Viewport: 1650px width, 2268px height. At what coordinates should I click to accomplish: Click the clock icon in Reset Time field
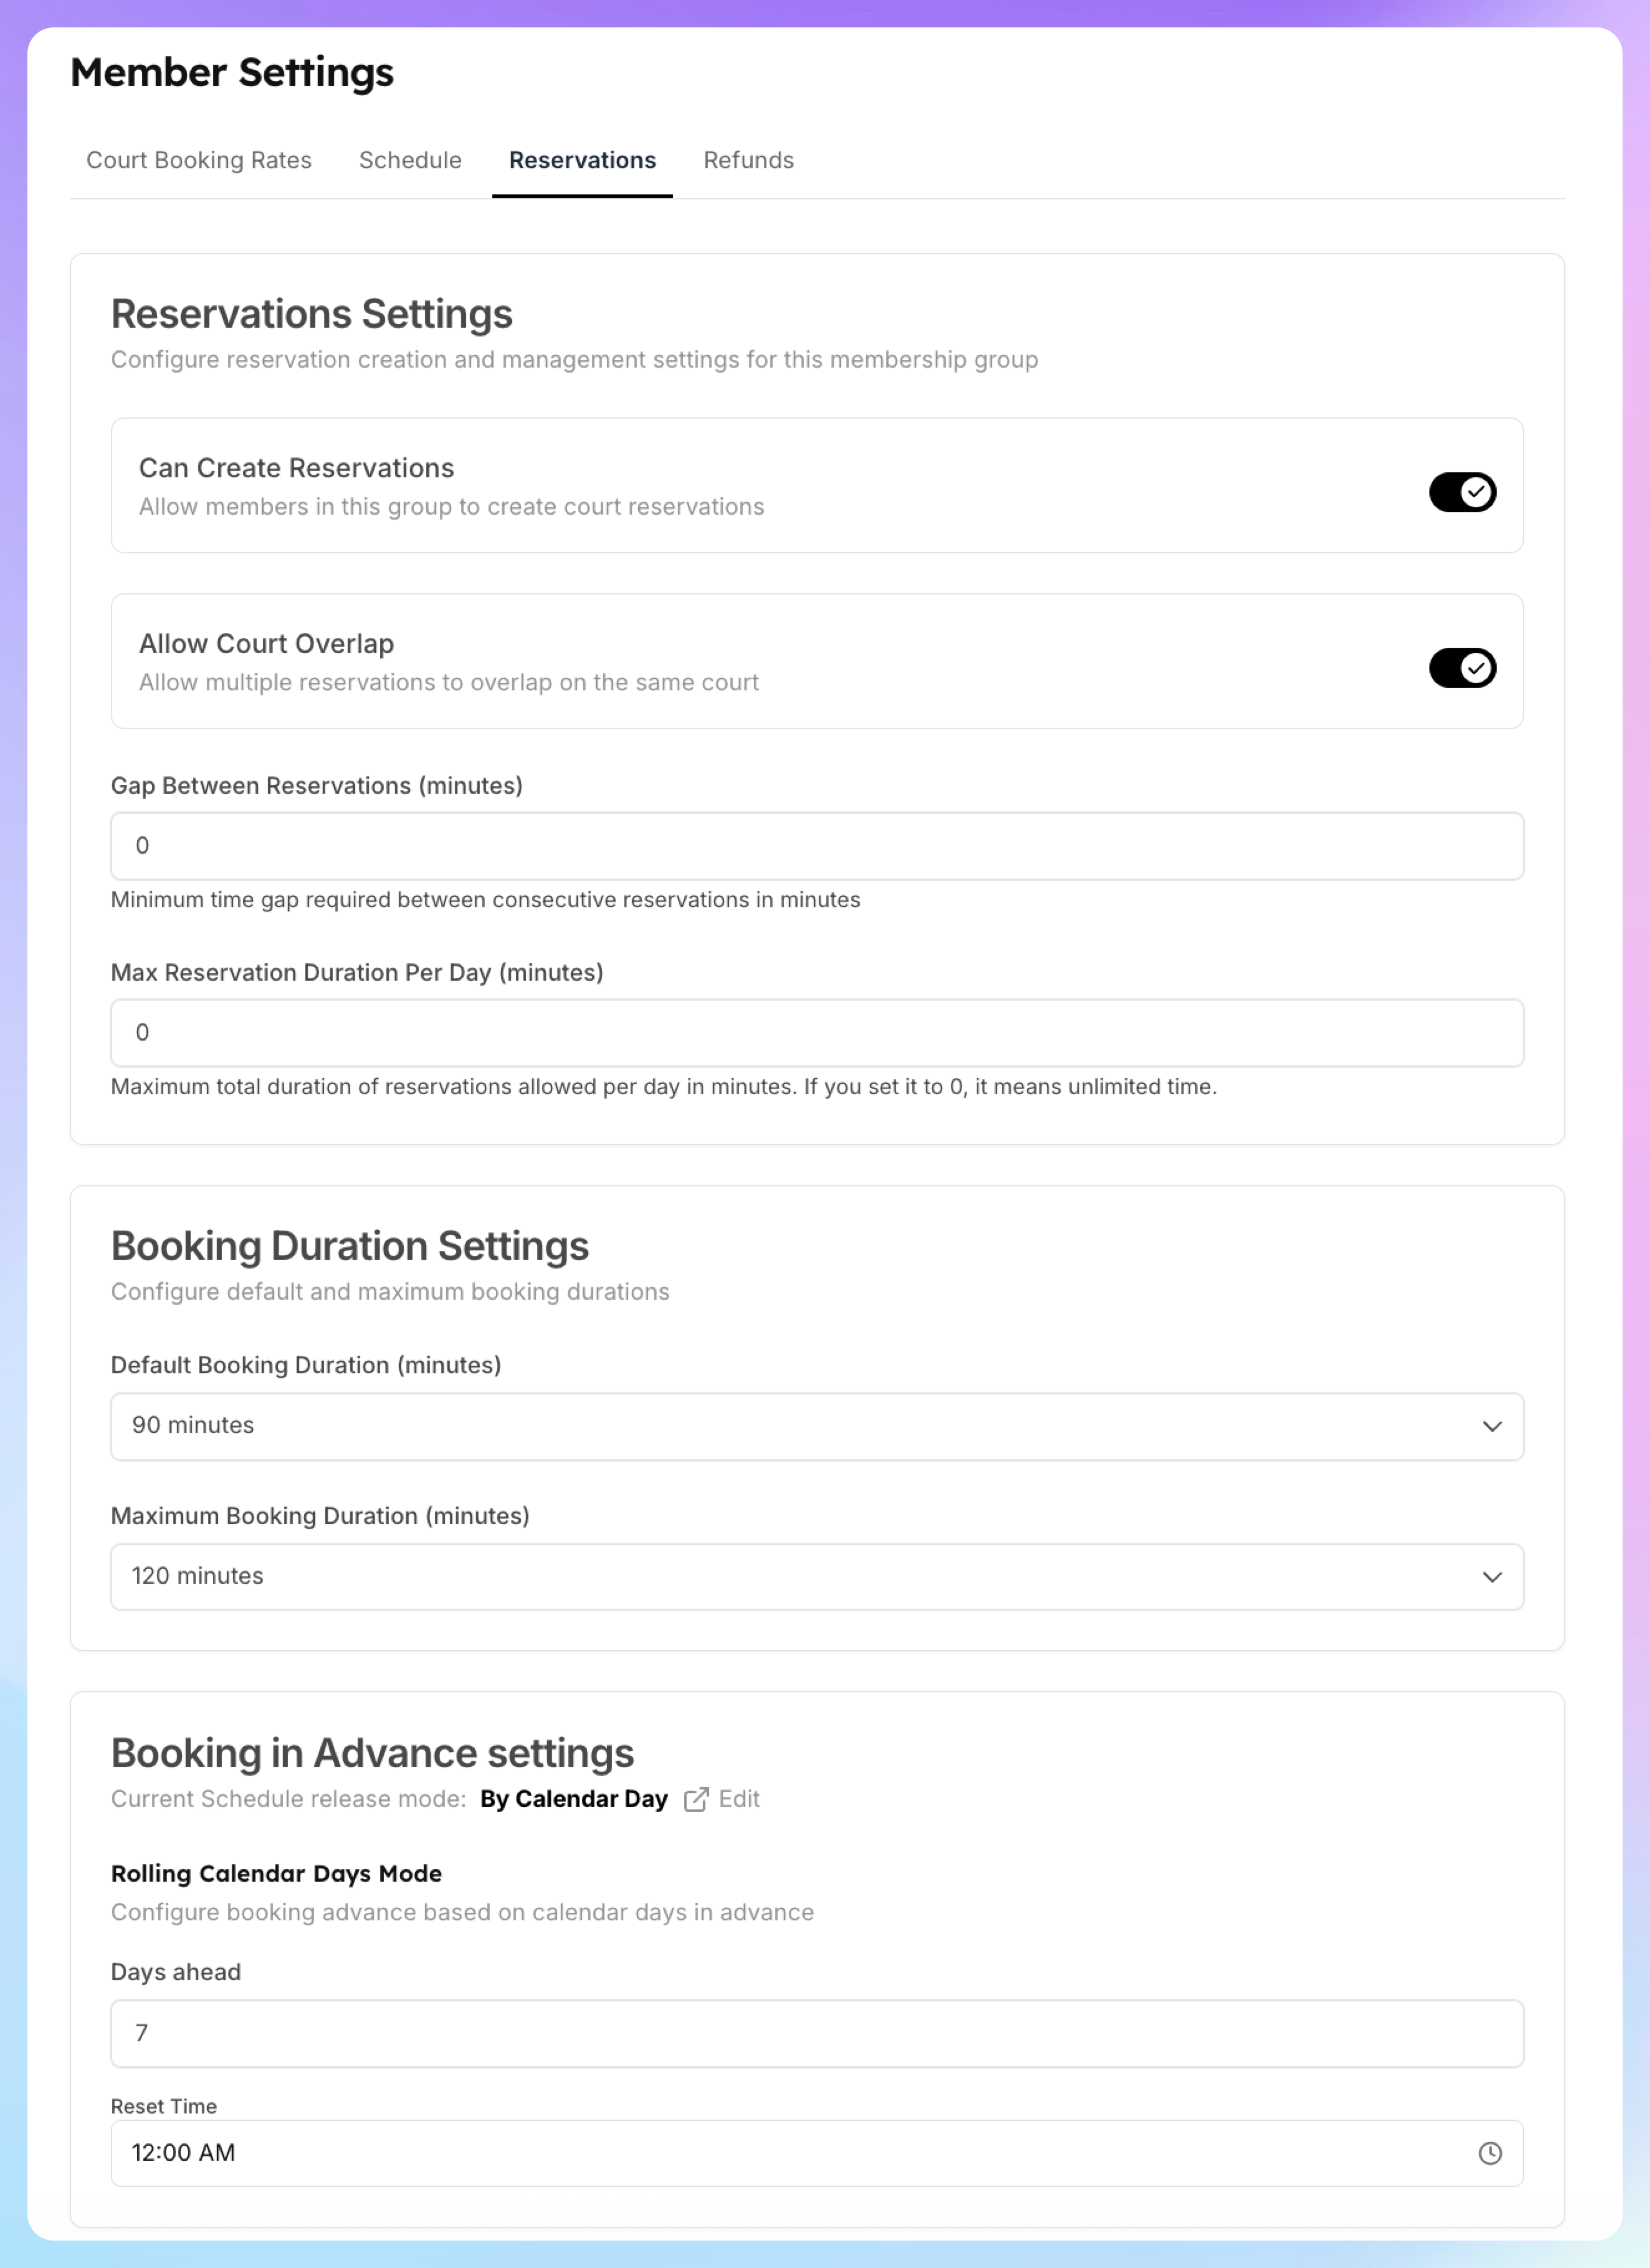point(1490,2153)
